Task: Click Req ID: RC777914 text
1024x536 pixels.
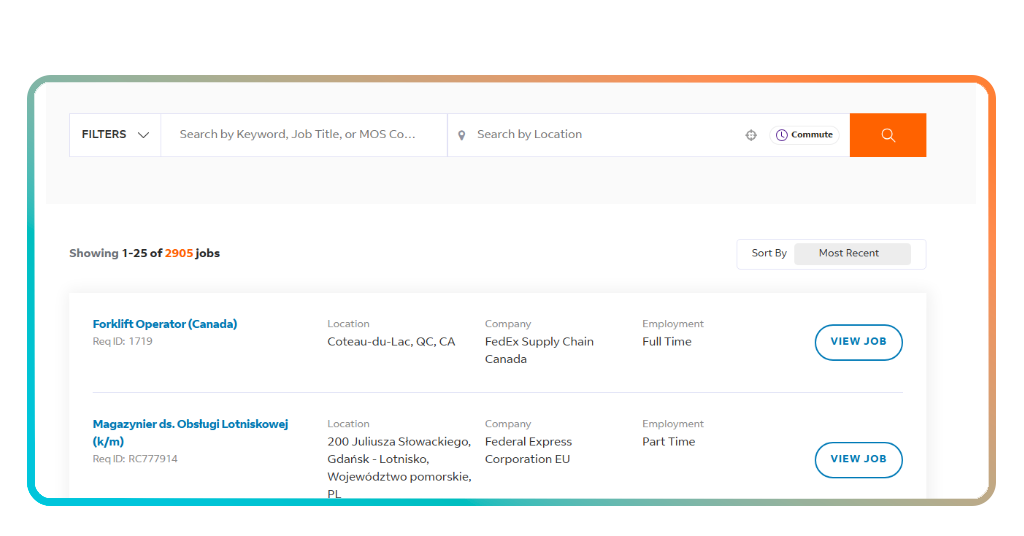Action: [135, 459]
